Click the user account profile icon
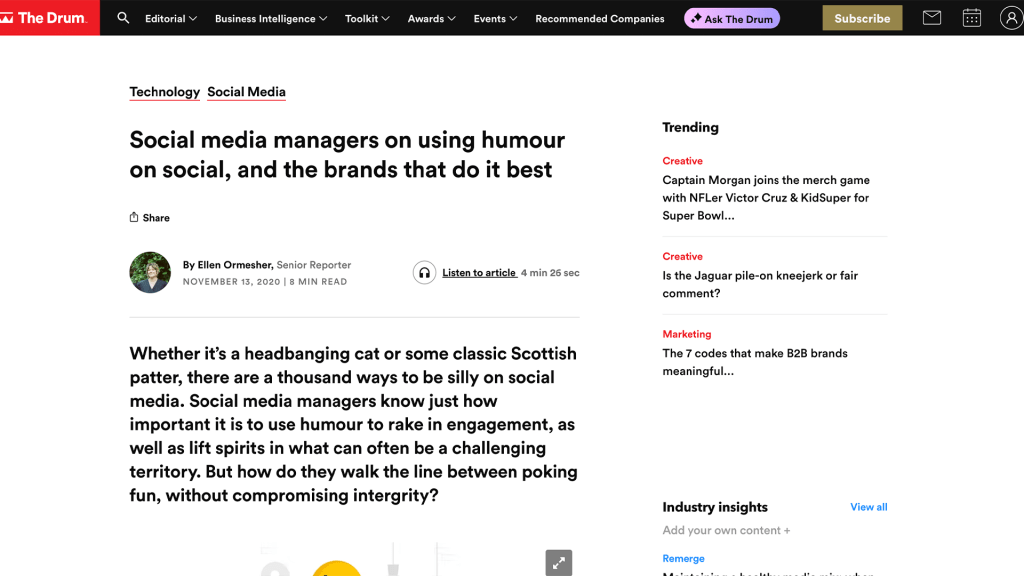Screen dimensions: 1024x576 (1010, 18)
